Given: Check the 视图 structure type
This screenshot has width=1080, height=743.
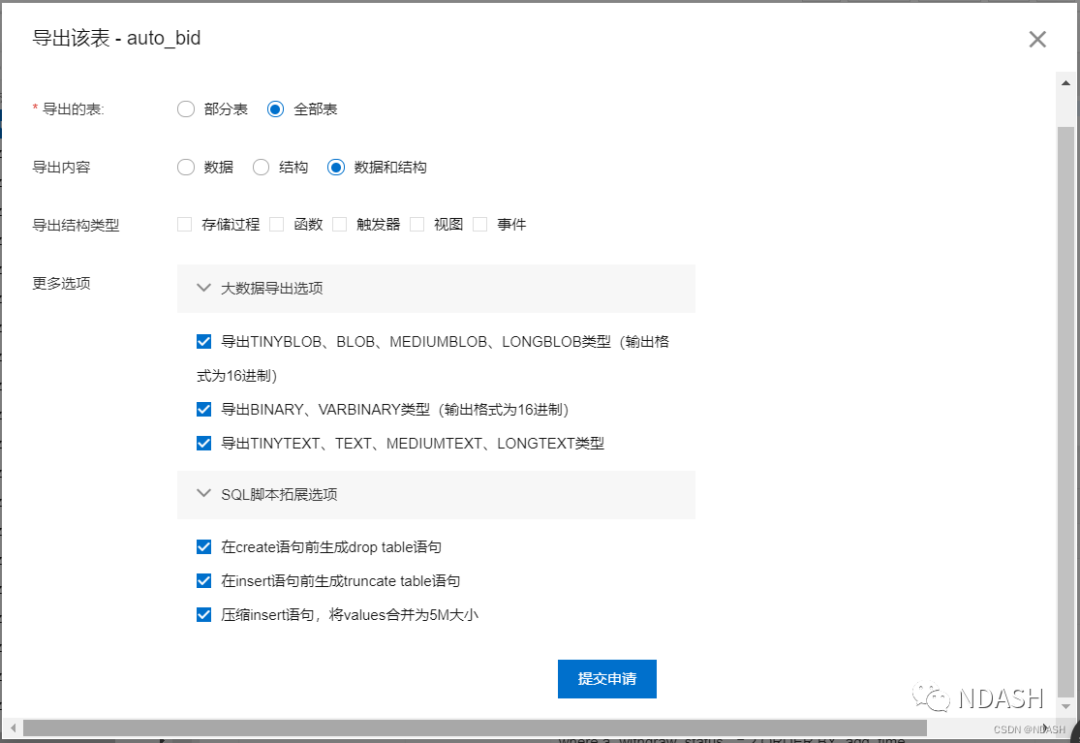Looking at the screenshot, I should pos(416,224).
